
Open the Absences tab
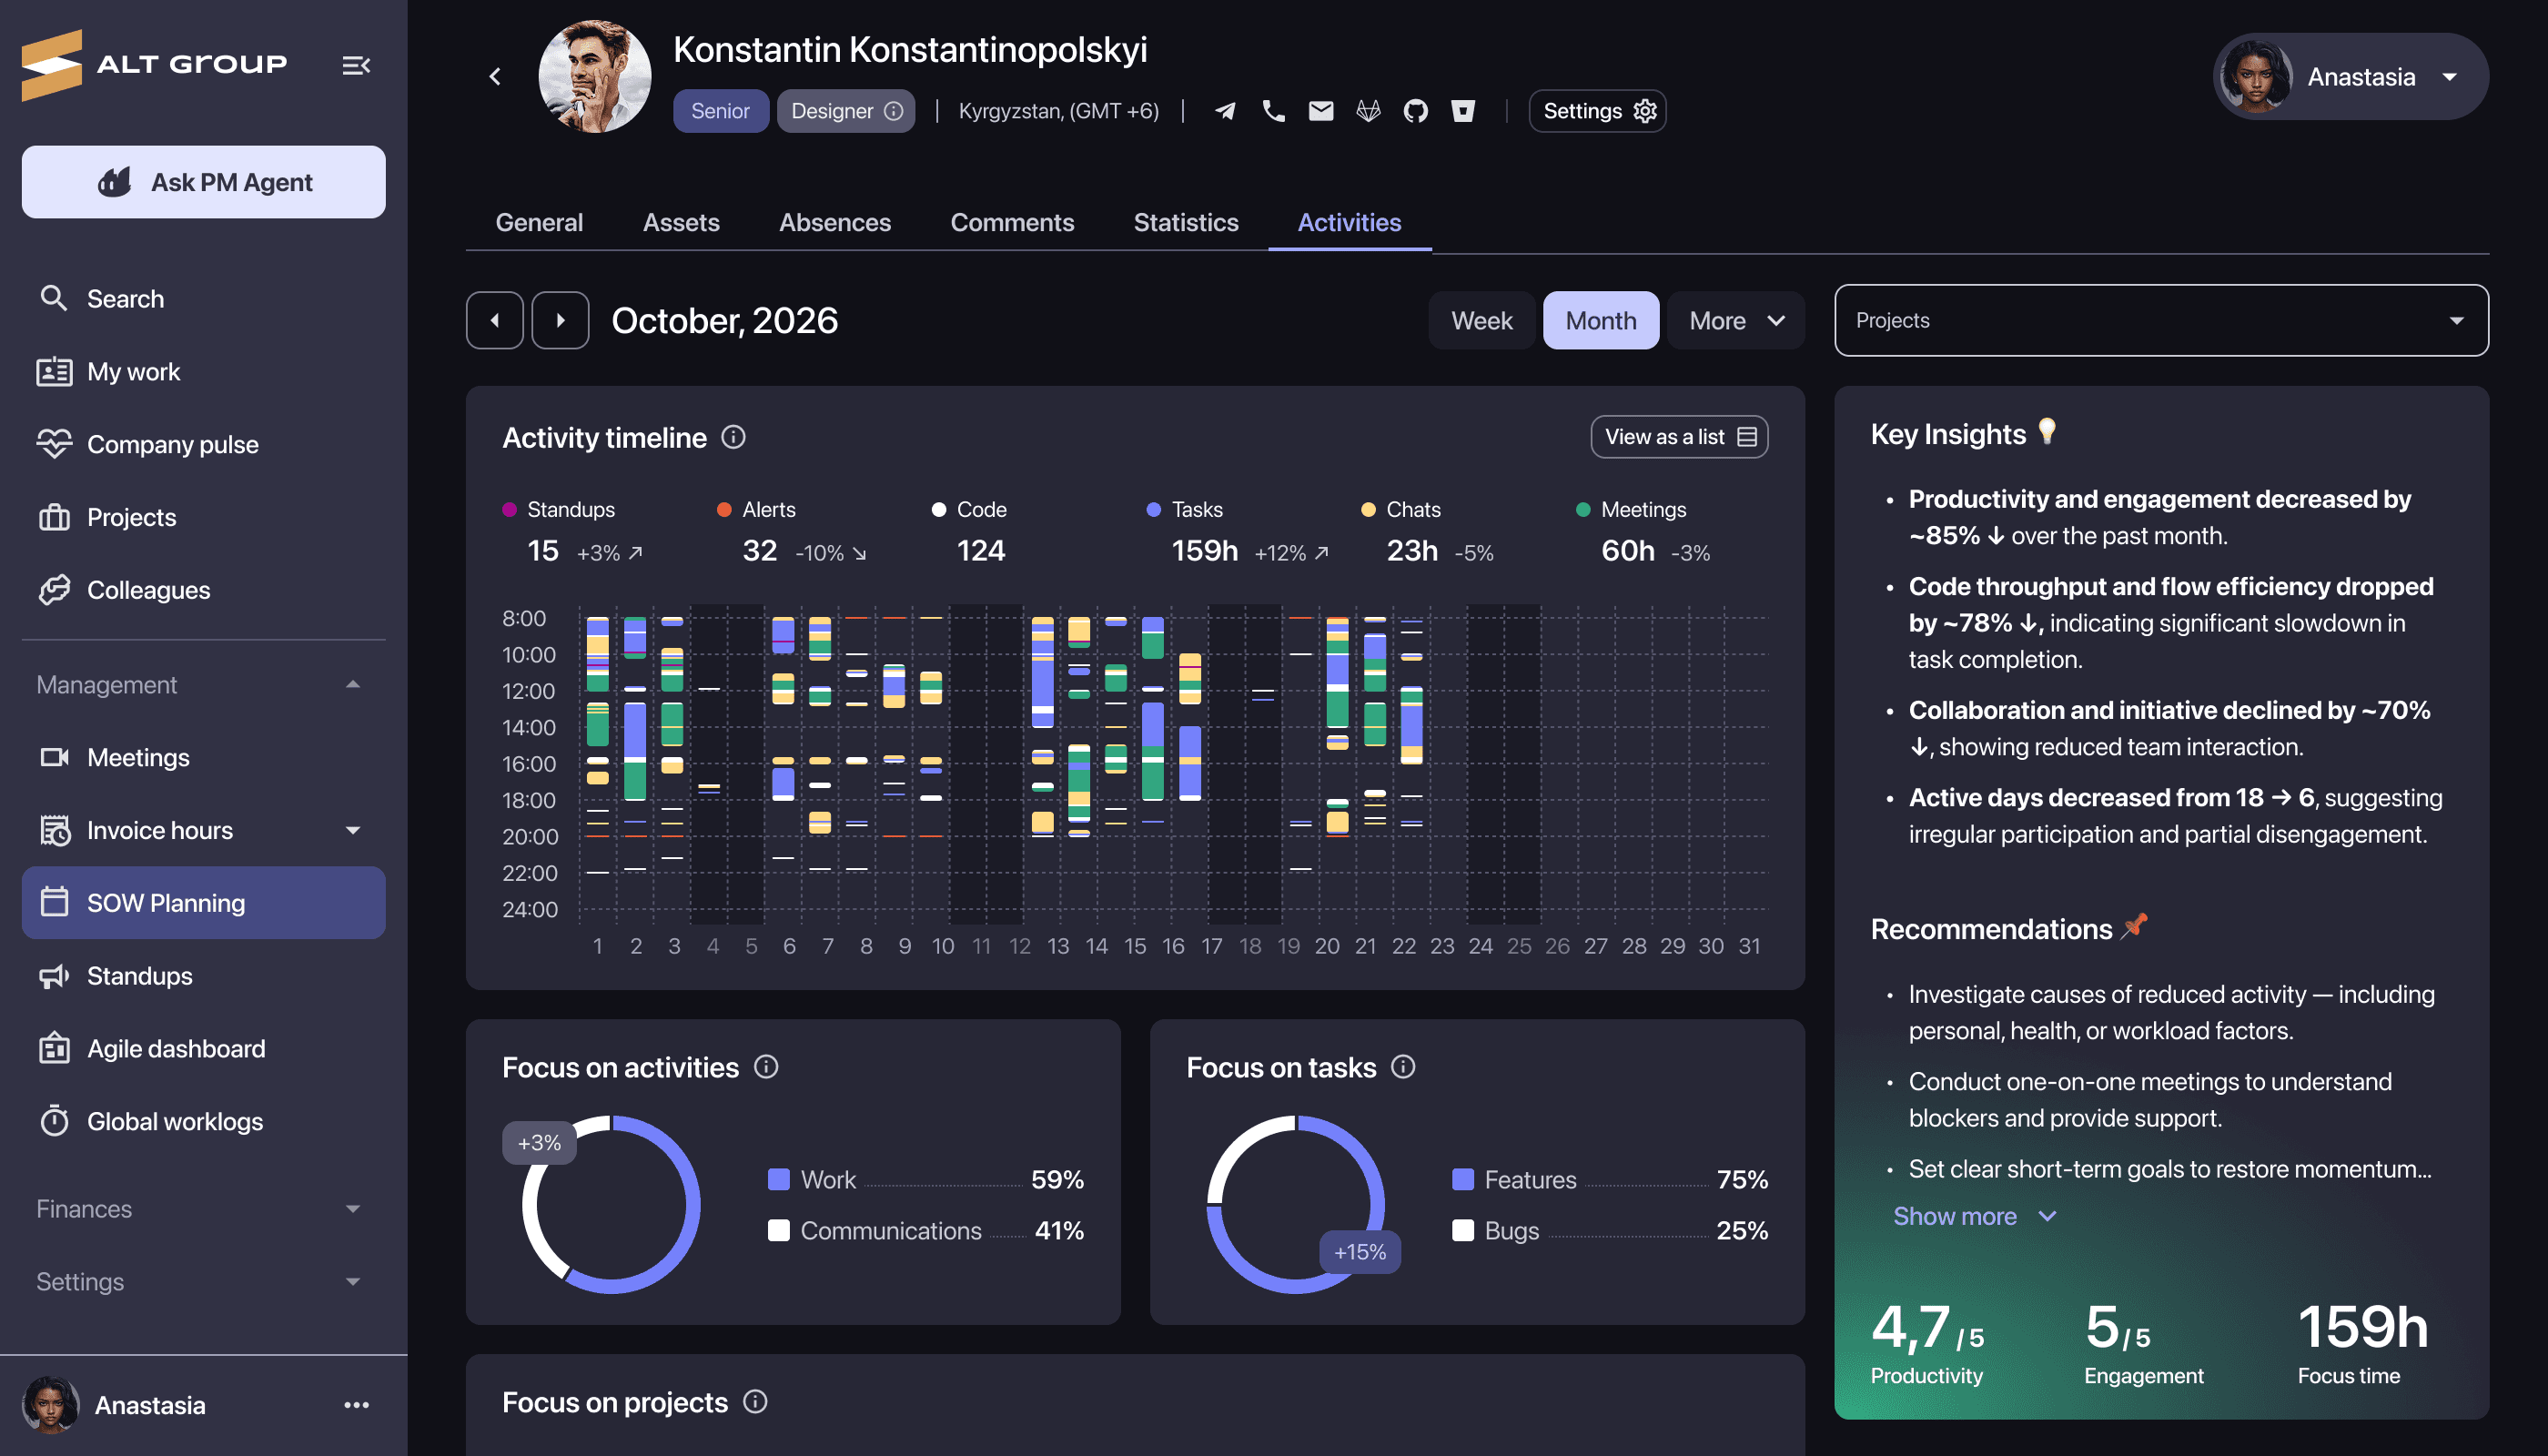pos(834,222)
